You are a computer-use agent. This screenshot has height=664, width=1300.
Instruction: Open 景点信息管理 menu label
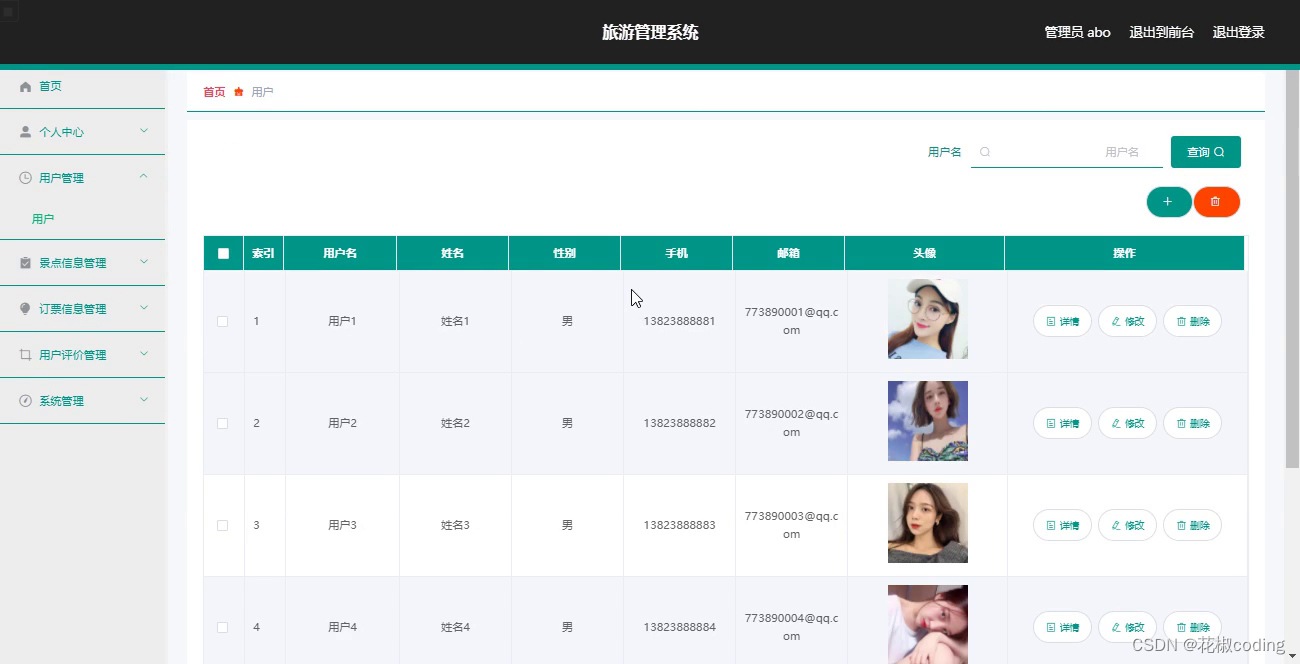click(72, 263)
